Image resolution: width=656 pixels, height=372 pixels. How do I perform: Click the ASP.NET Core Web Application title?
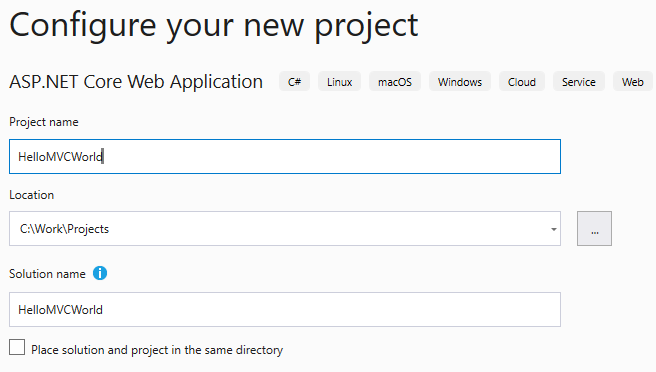[136, 82]
